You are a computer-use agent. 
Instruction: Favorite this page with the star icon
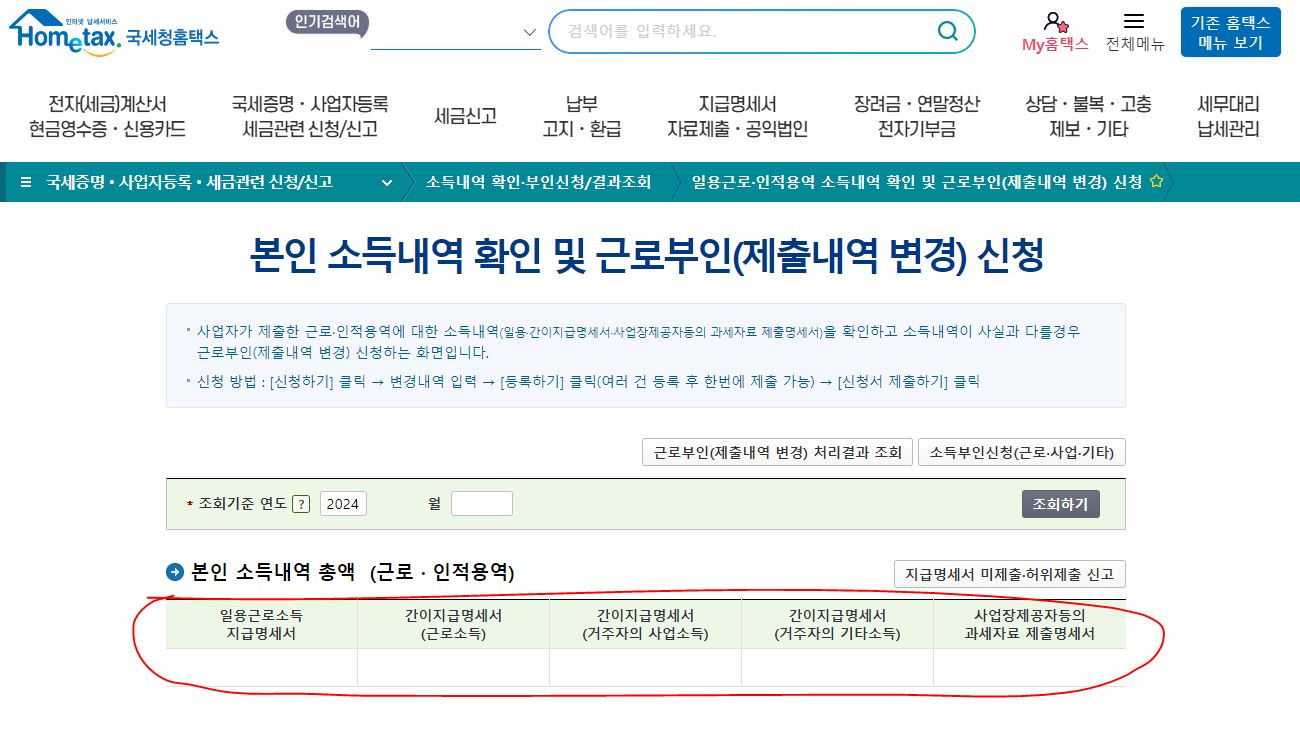pyautogui.click(x=1157, y=183)
